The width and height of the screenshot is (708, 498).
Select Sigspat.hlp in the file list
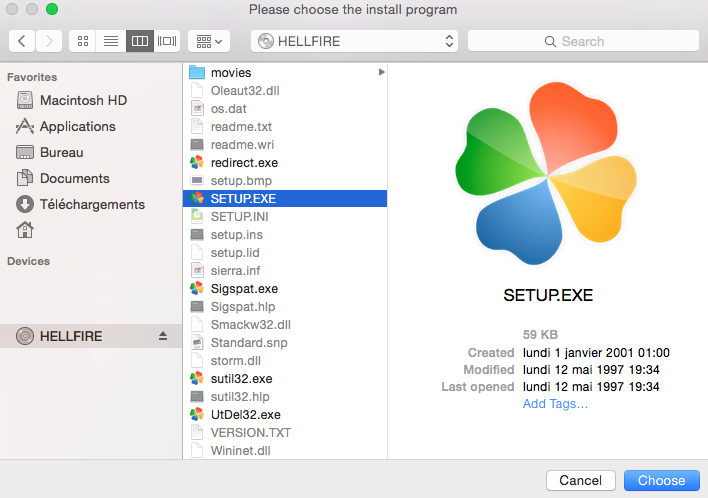285,307
